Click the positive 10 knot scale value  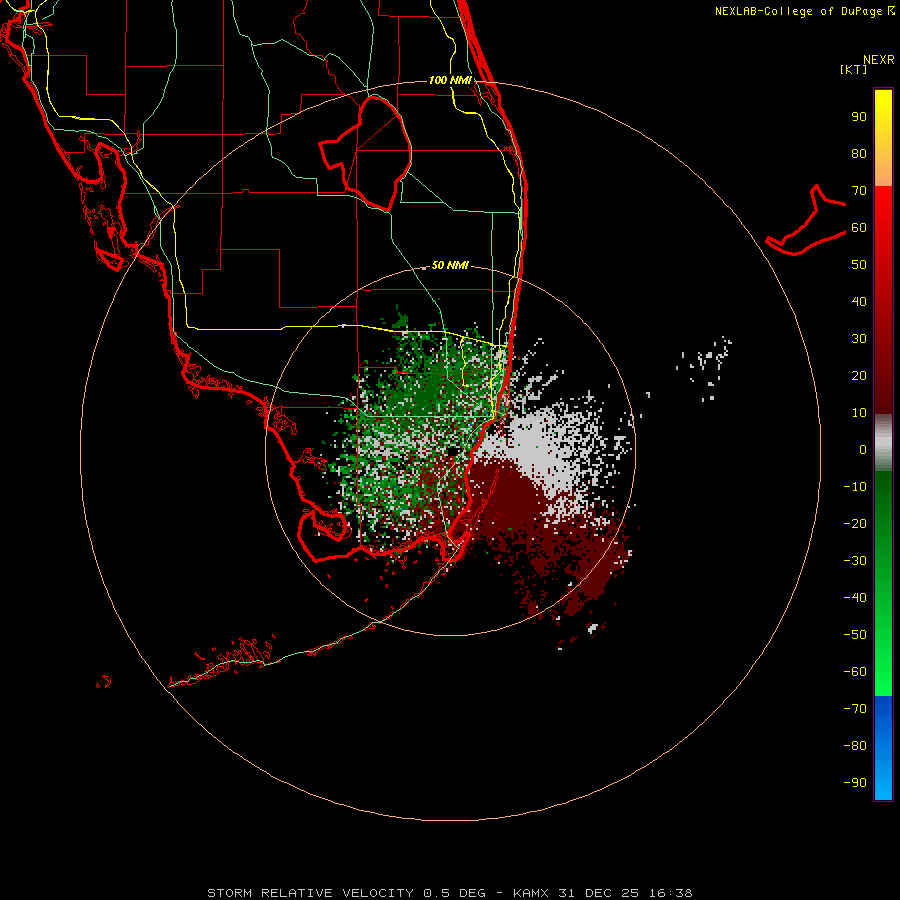[x=859, y=413]
